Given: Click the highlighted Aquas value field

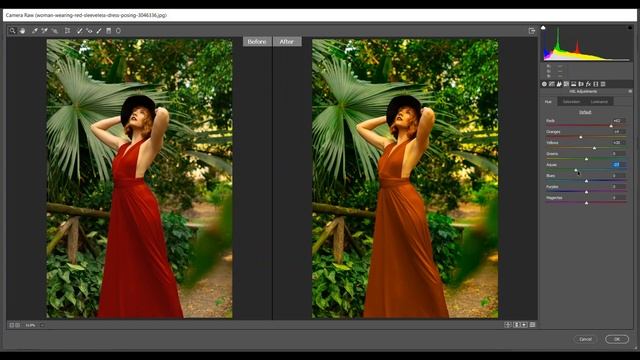Looking at the screenshot, I should point(618,165).
